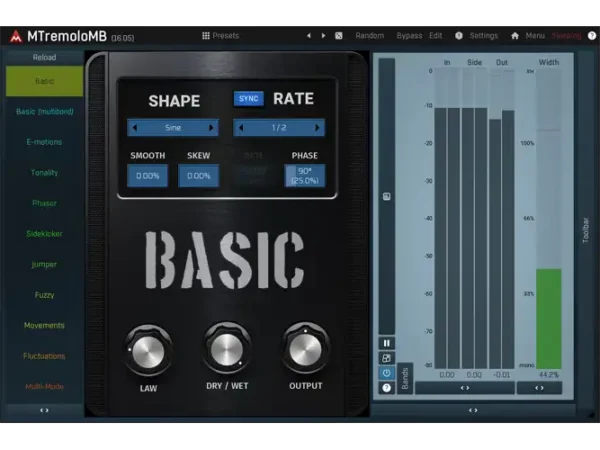This screenshot has height=450, width=600.
Task: Decrease rate with left arrow
Action: (241, 128)
